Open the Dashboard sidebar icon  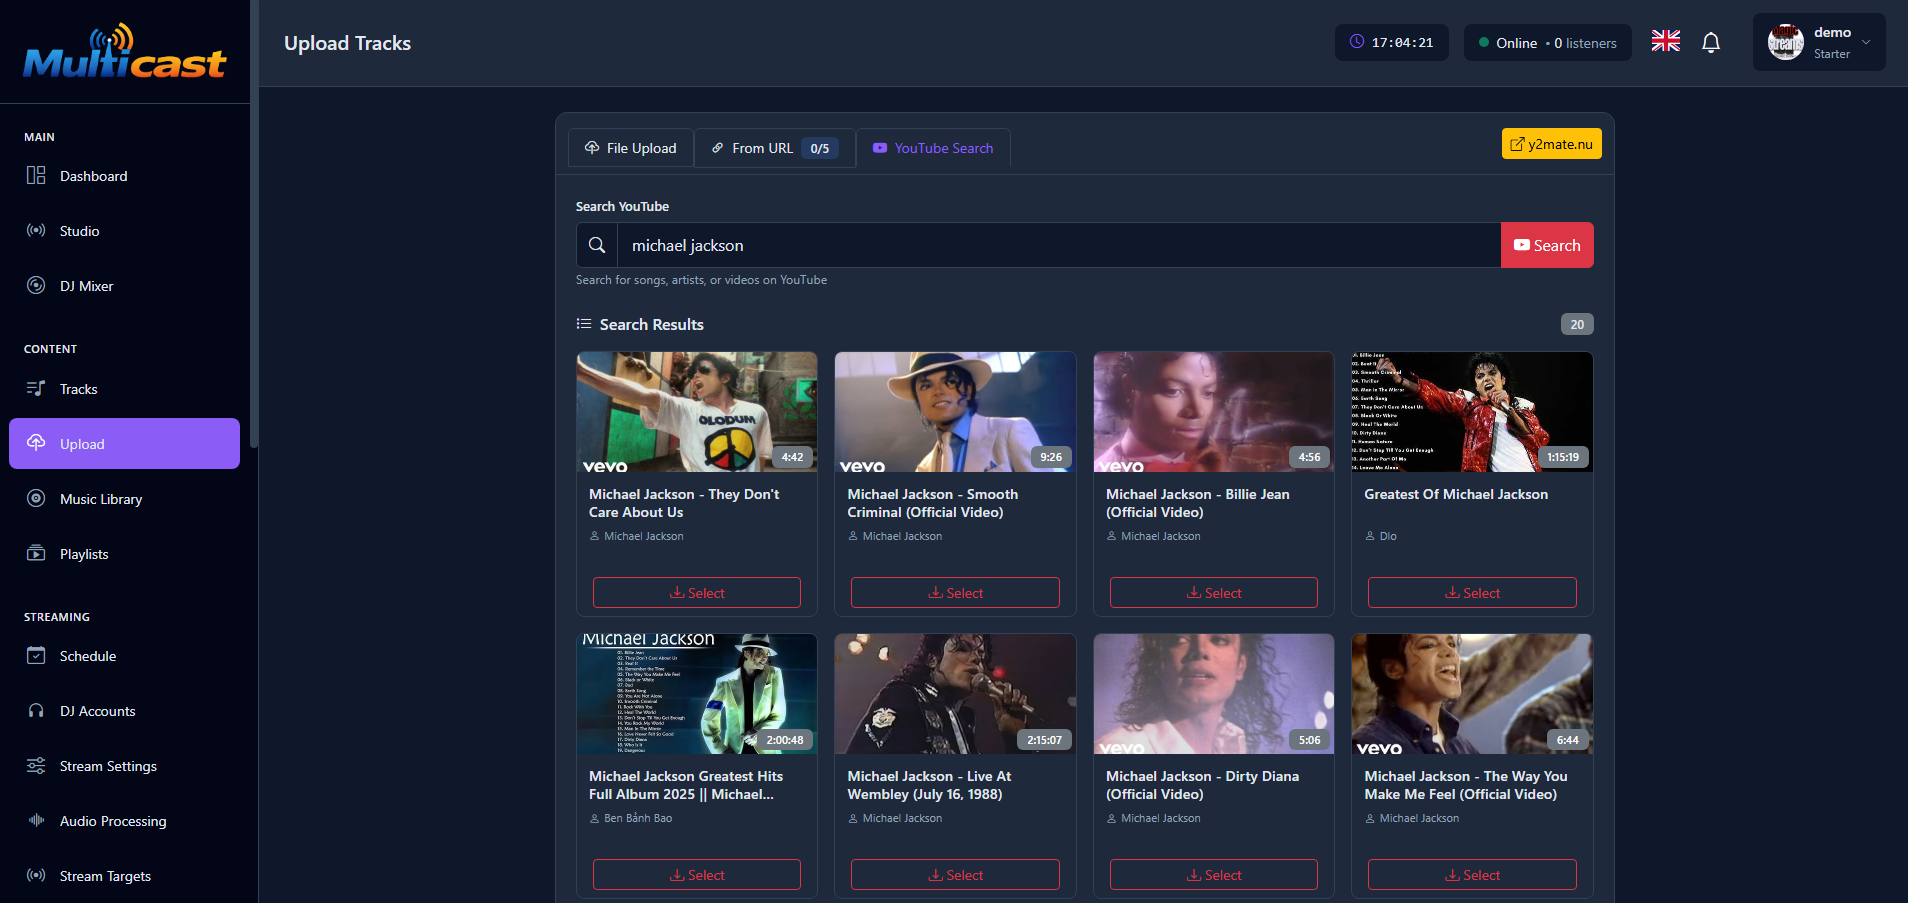click(x=36, y=176)
